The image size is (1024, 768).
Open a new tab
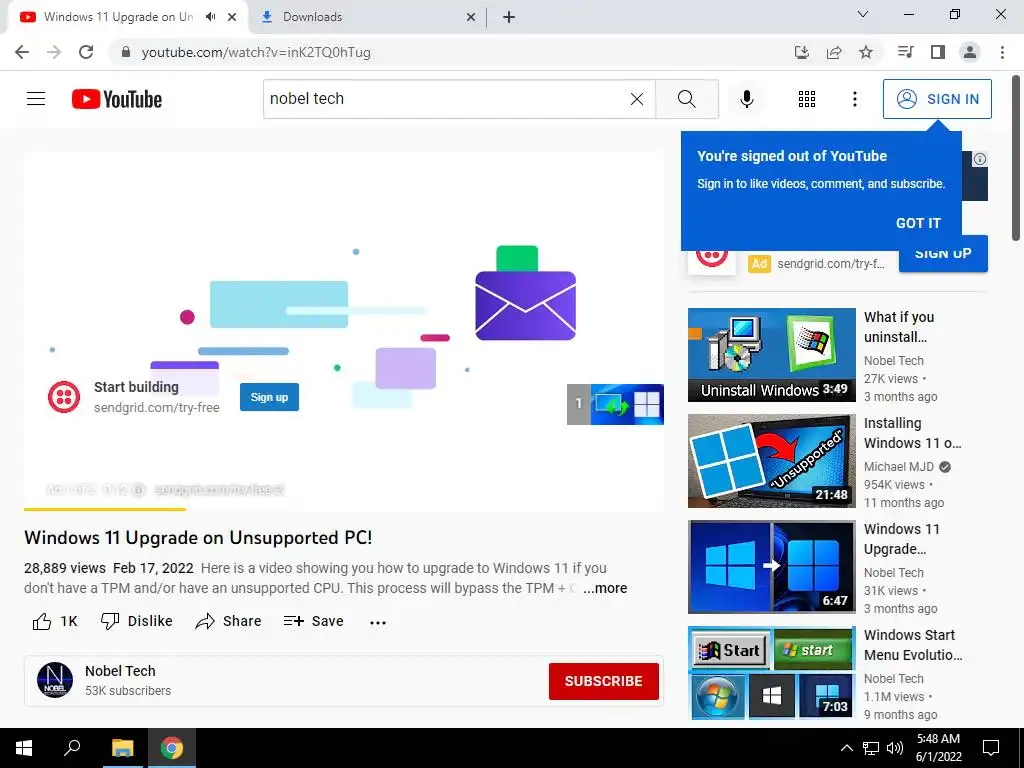509,17
